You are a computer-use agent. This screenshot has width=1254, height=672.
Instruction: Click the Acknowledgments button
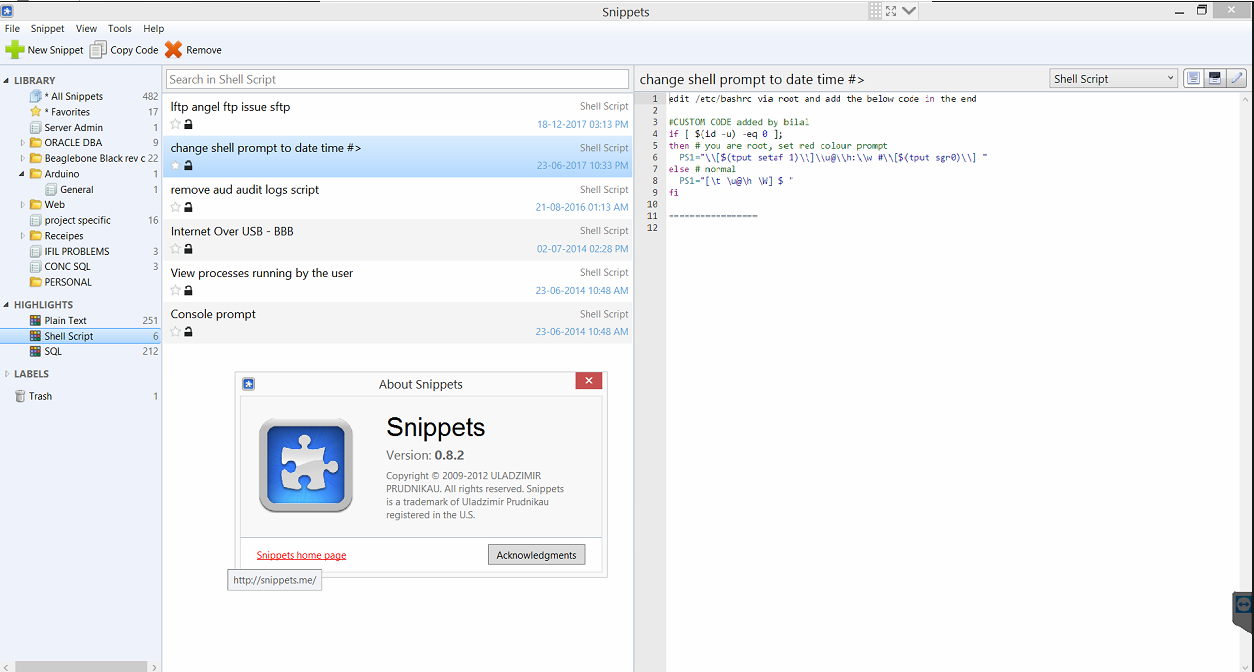(x=536, y=555)
